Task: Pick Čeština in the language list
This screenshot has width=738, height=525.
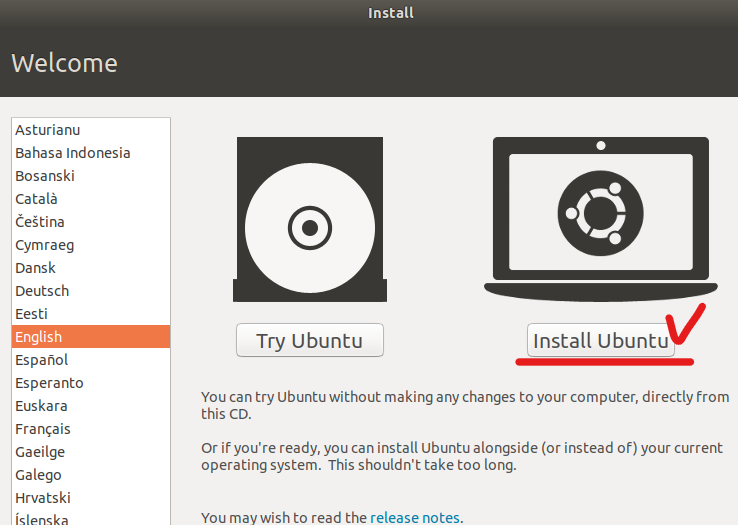Action: click(91, 222)
